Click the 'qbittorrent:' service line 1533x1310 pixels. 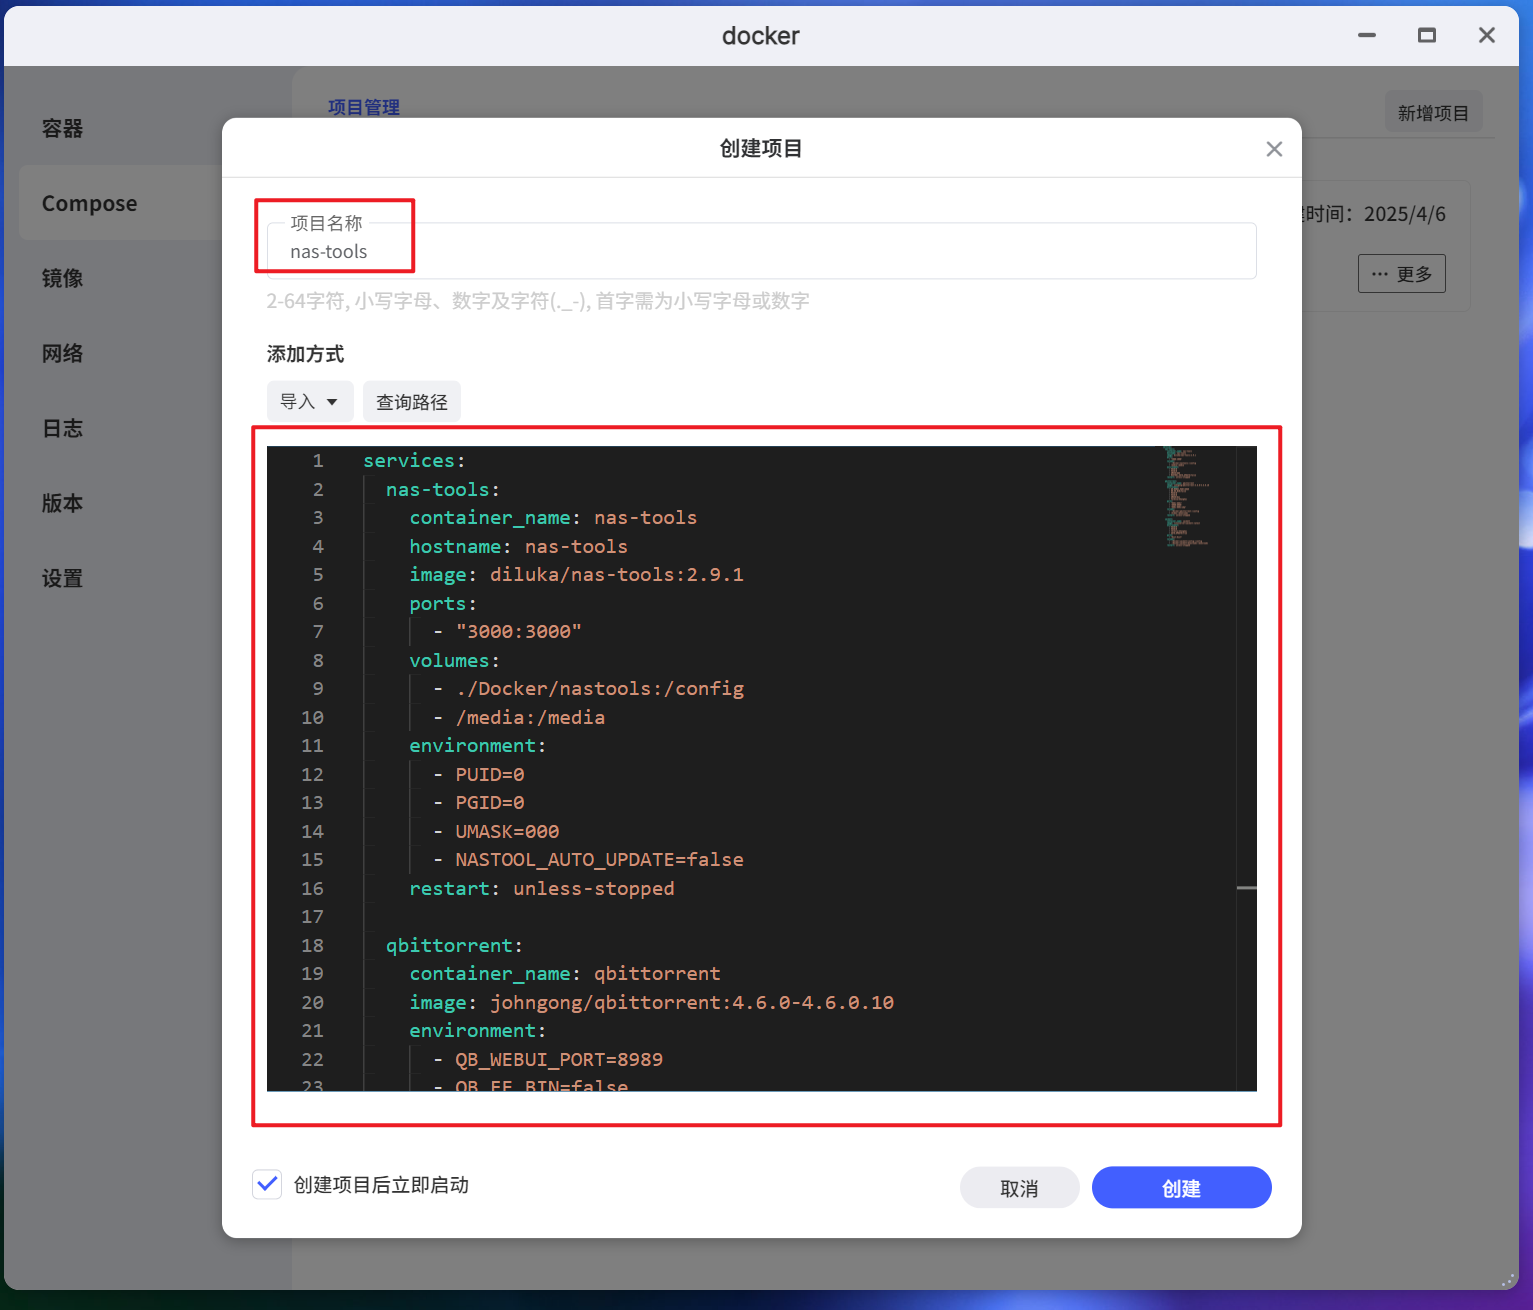point(454,946)
